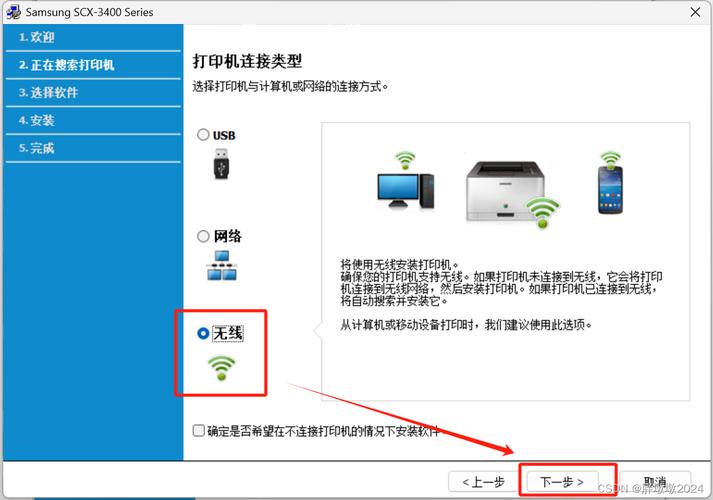Go back with the 上一步 button

(x=483, y=481)
